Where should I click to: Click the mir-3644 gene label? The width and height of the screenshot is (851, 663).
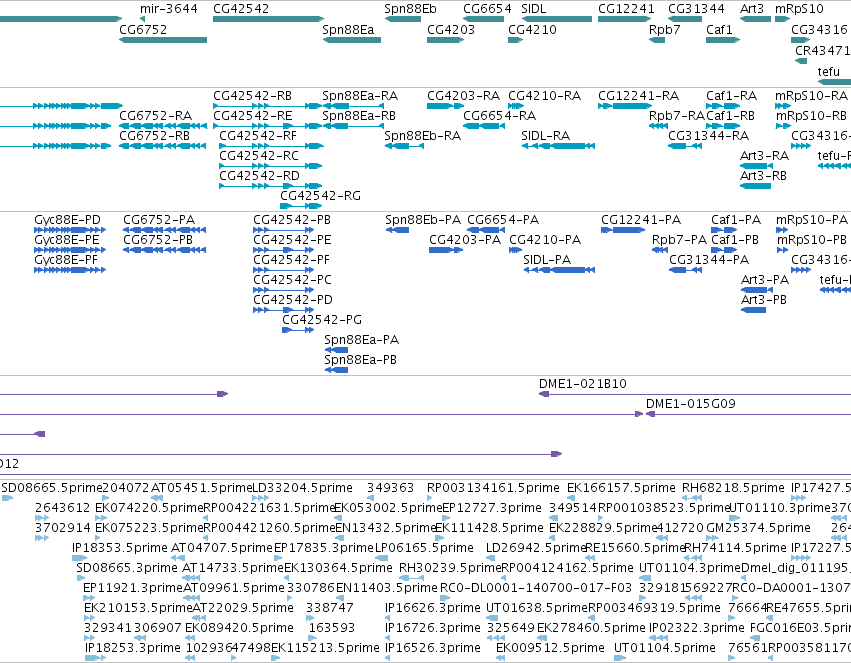(x=169, y=9)
